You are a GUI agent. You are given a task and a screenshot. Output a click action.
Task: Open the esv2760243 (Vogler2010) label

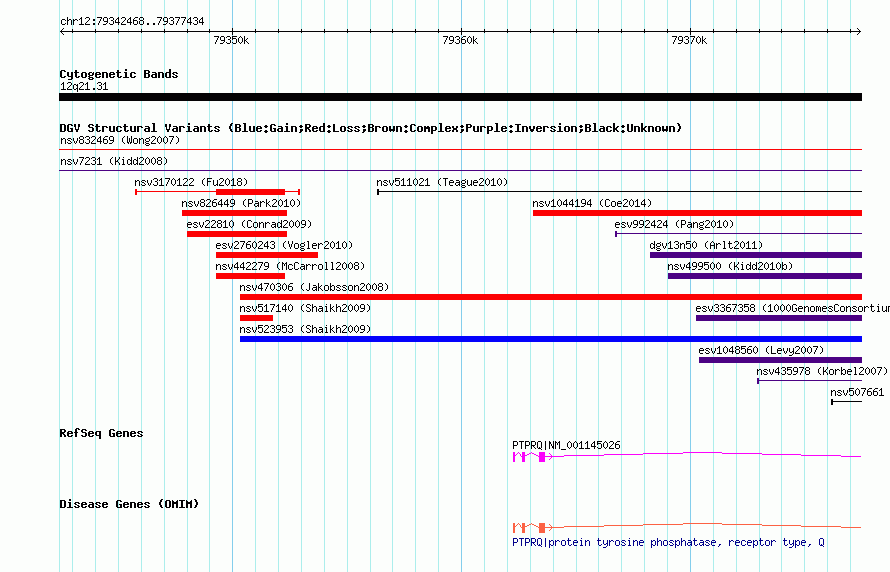coord(284,245)
